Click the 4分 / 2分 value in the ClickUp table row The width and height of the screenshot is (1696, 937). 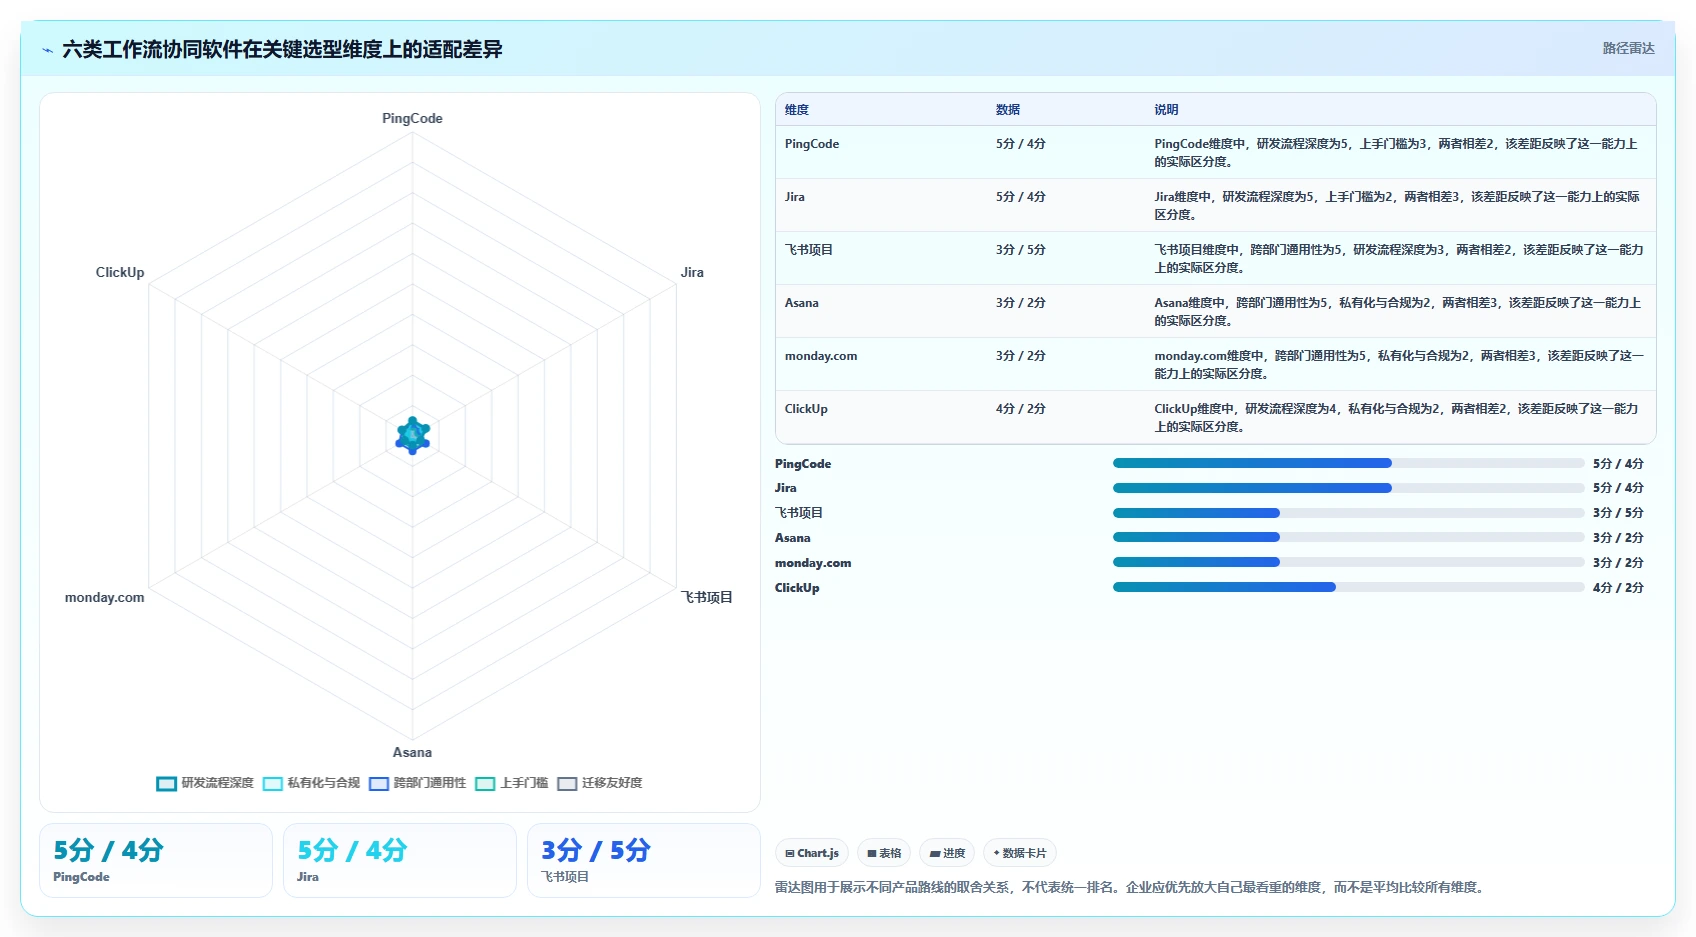click(1021, 409)
